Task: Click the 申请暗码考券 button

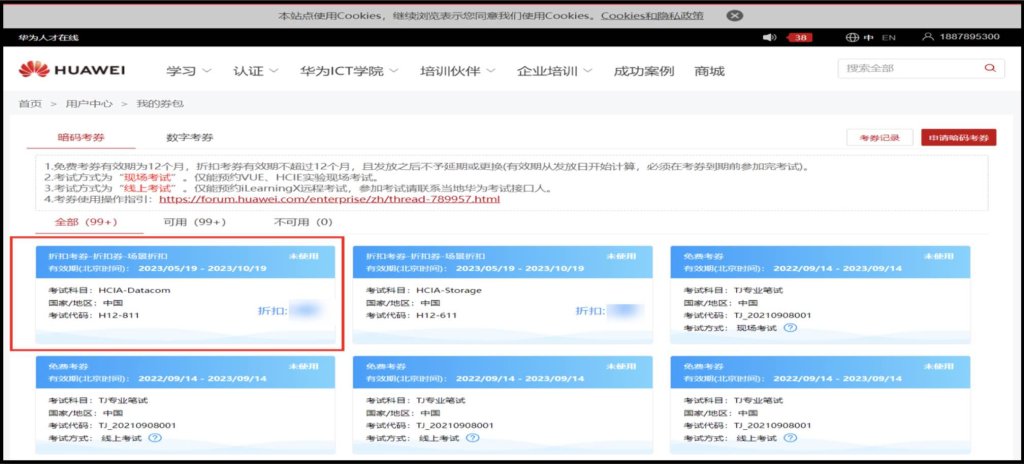Action: point(958,138)
